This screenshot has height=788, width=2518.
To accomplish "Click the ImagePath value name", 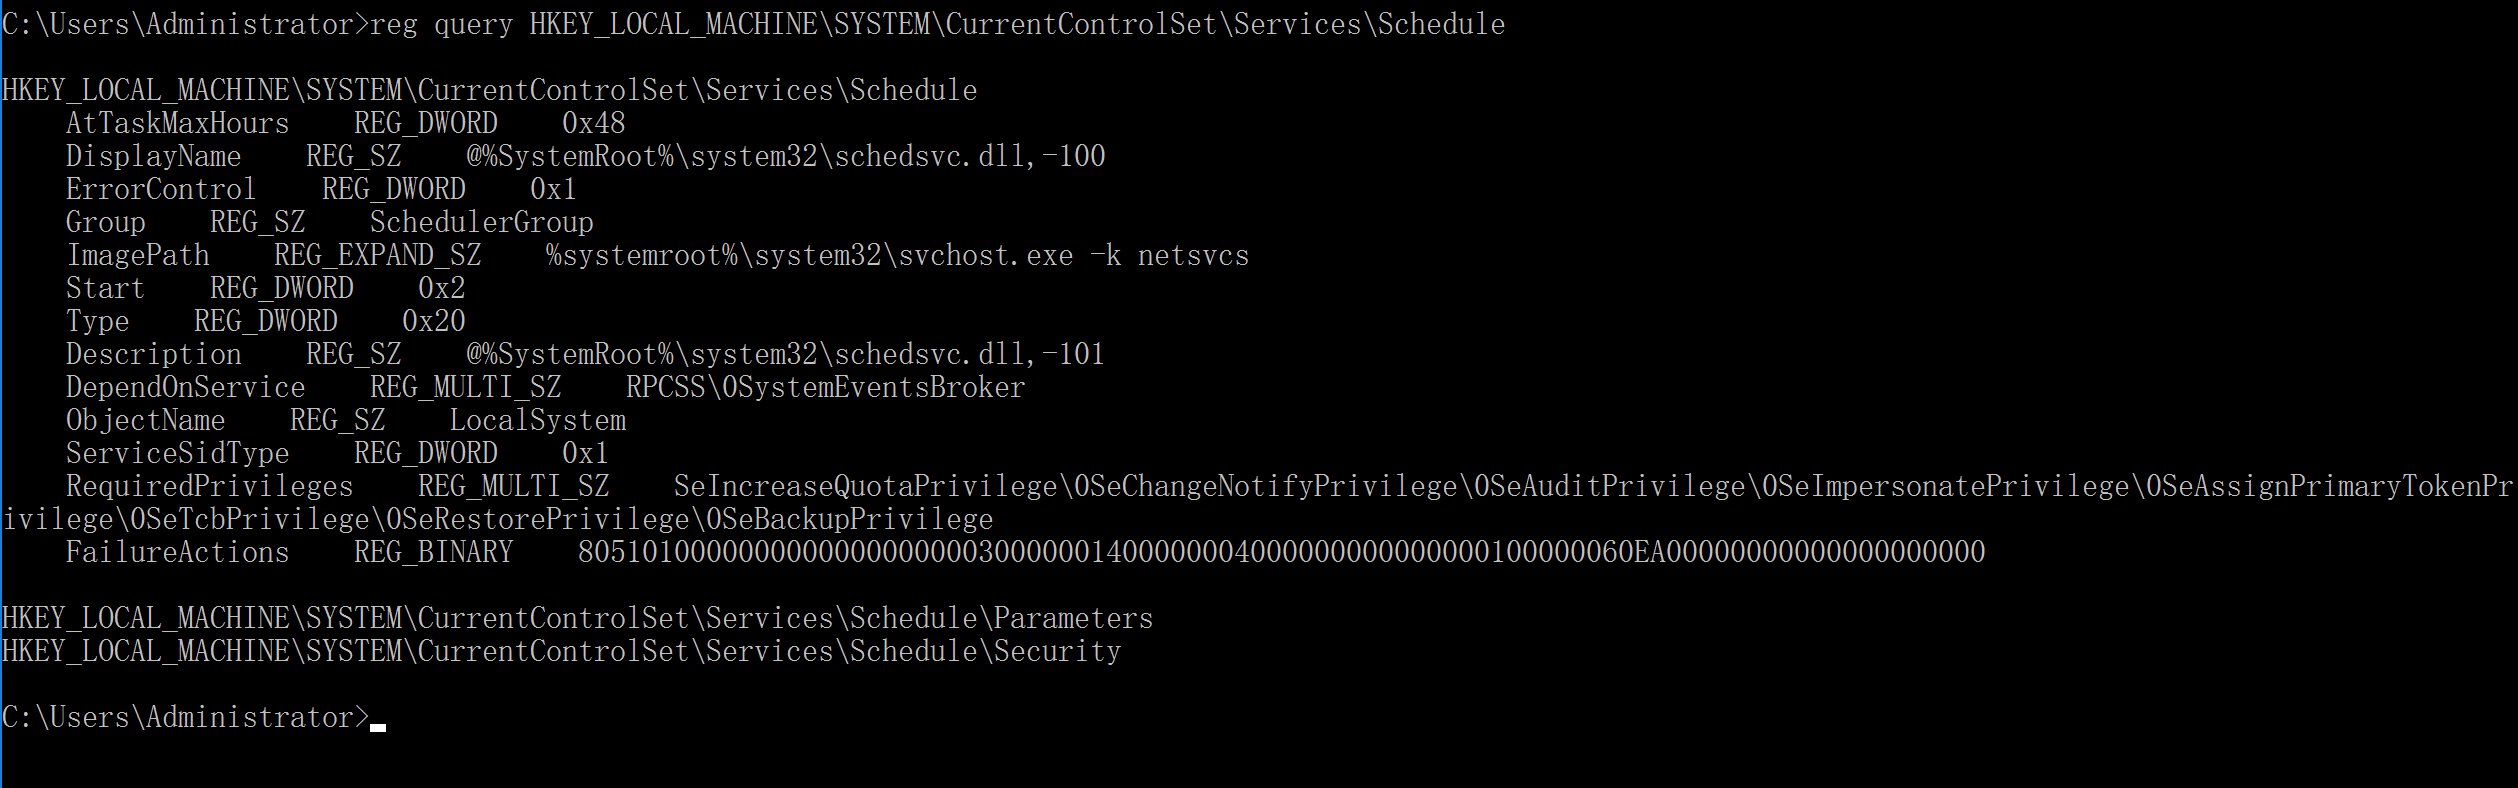I will coord(138,256).
